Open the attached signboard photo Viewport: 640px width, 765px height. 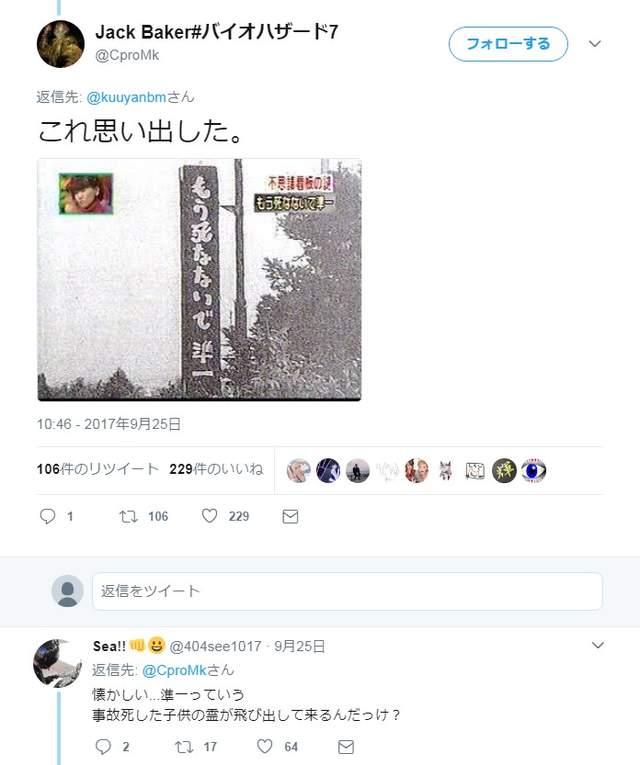200,280
